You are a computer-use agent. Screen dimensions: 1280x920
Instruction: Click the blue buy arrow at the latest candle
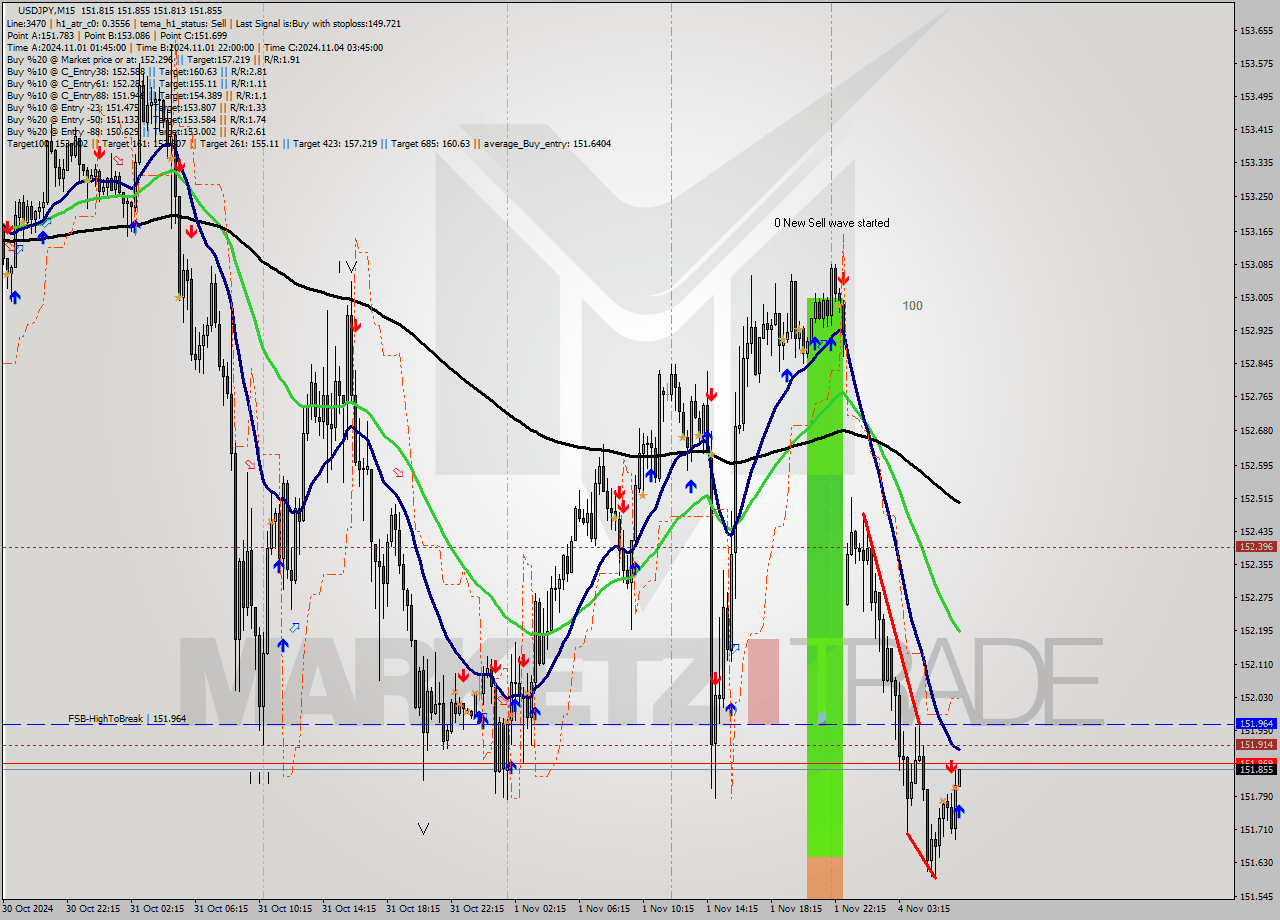point(958,811)
